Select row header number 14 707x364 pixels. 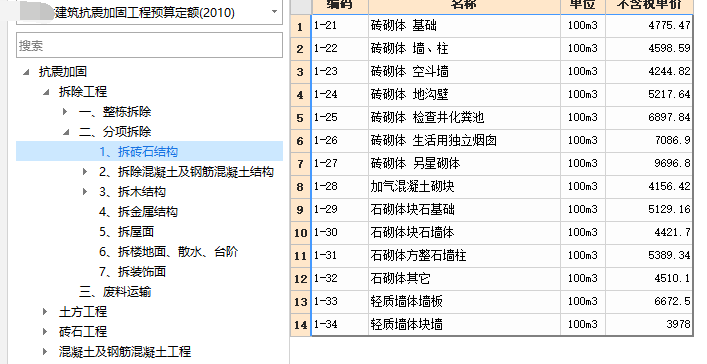pyautogui.click(x=300, y=325)
